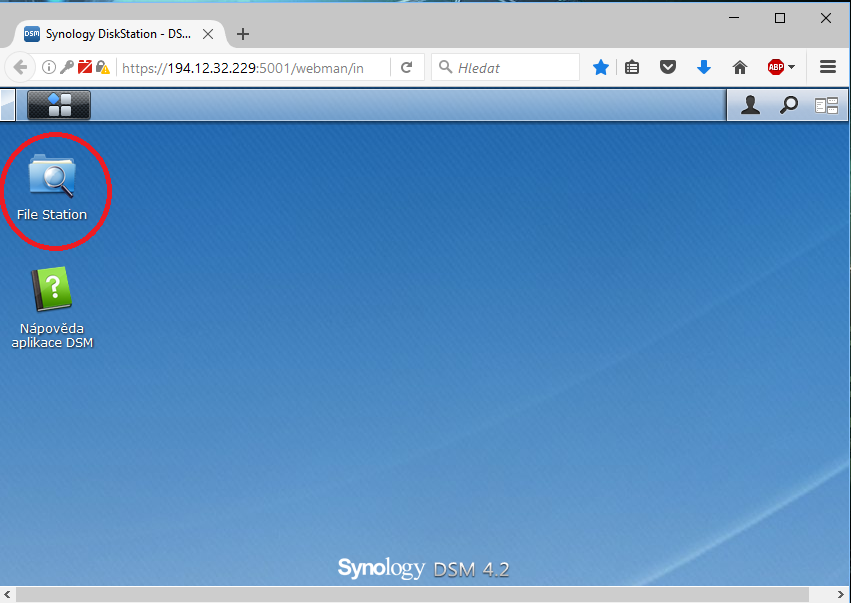
Task: Reload the current page
Action: [407, 67]
